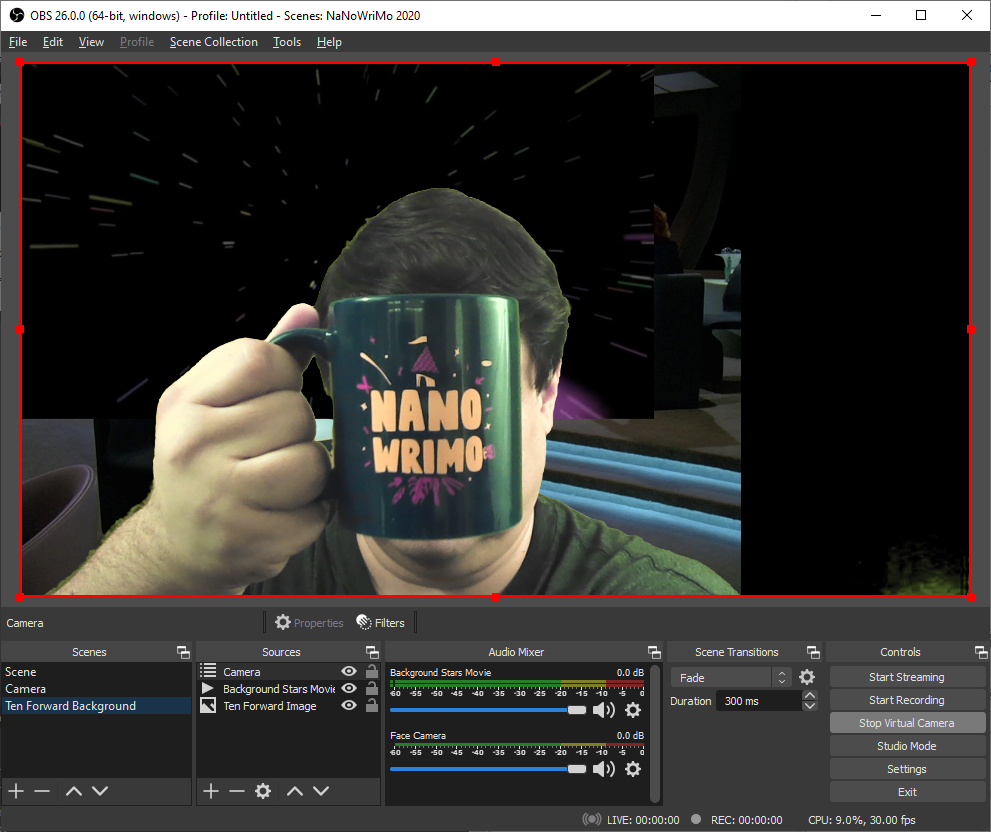Move the selected scene down

pyautogui.click(x=100, y=791)
